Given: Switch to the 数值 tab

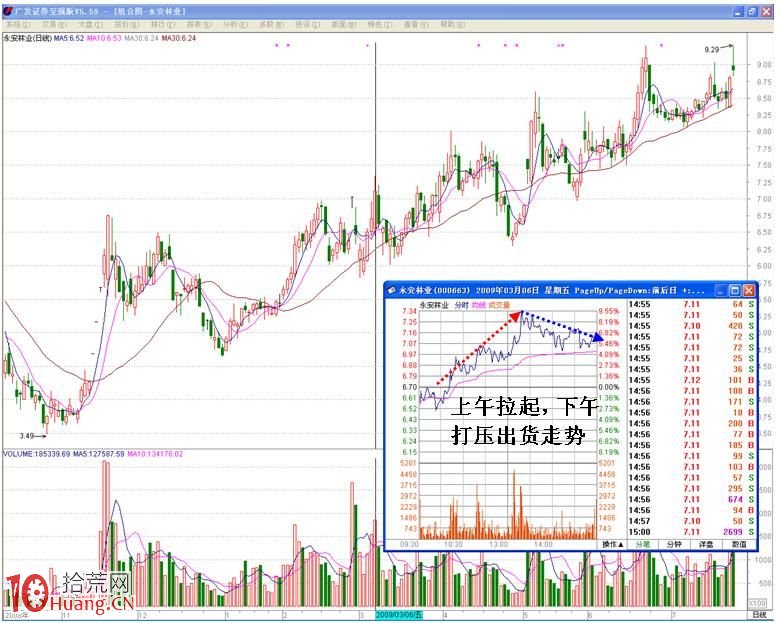Looking at the screenshot, I should (x=739, y=544).
